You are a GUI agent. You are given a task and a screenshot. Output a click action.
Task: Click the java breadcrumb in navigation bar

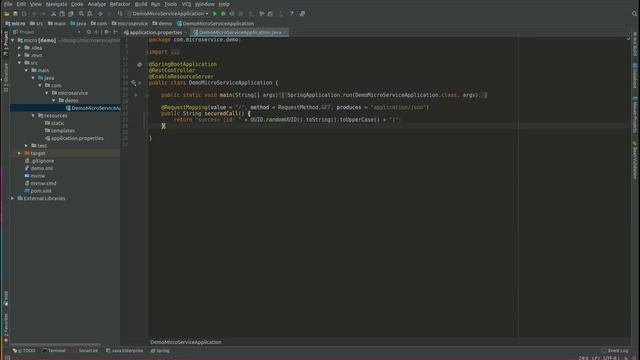click(78, 24)
